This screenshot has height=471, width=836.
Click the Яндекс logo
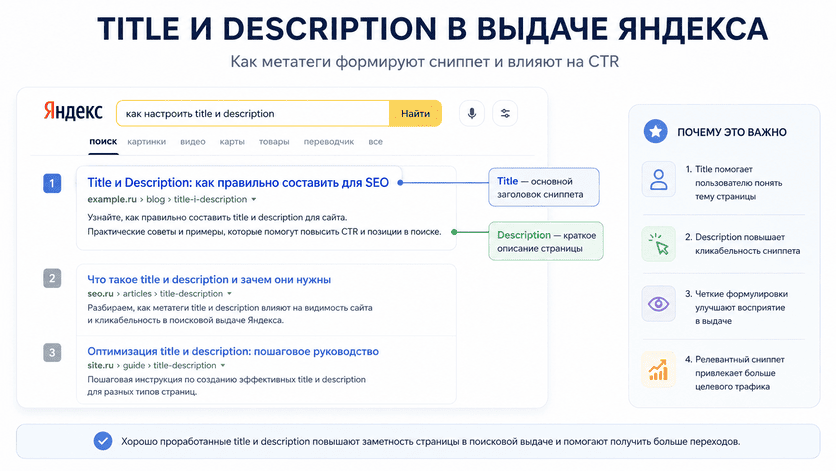point(73,111)
